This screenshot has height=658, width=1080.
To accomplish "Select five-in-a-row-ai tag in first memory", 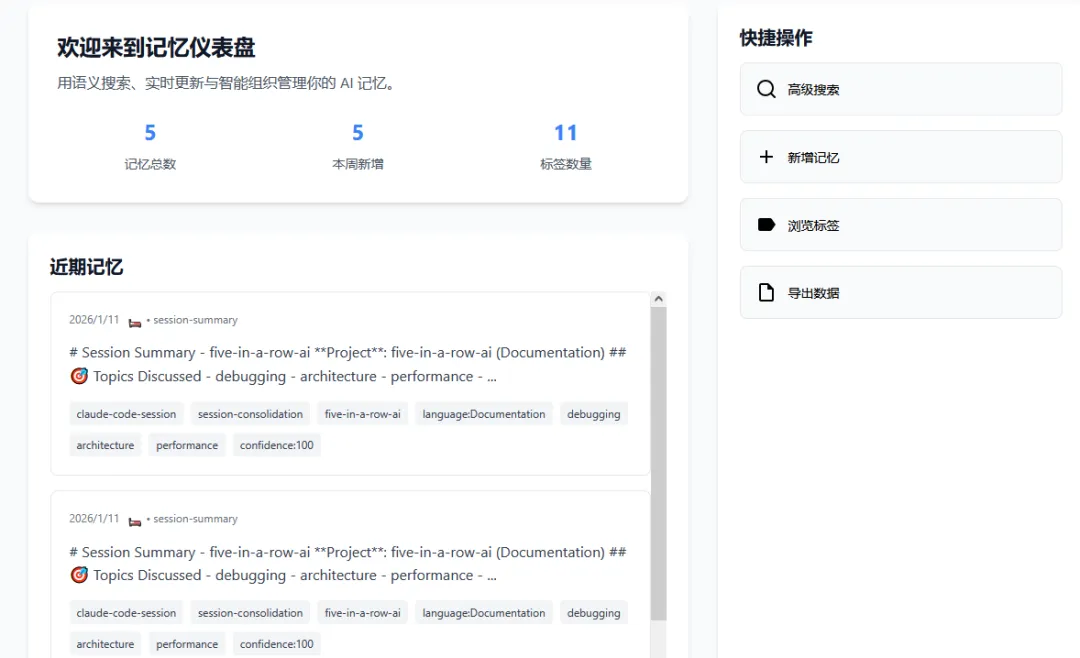I will pyautogui.click(x=362, y=414).
